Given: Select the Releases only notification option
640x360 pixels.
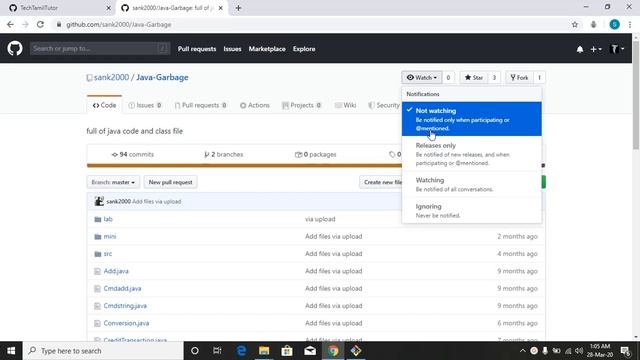Looking at the screenshot, I should pyautogui.click(x=471, y=153).
